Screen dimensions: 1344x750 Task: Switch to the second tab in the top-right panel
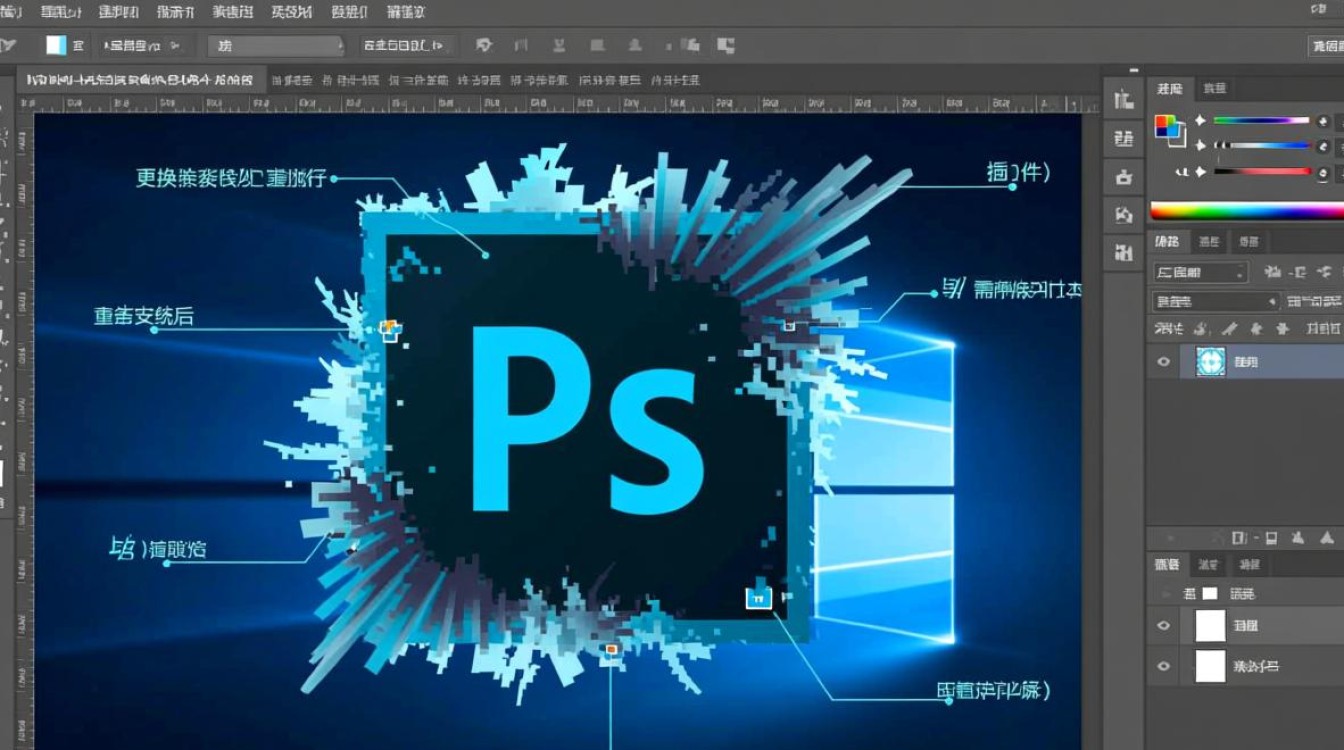tap(1216, 88)
